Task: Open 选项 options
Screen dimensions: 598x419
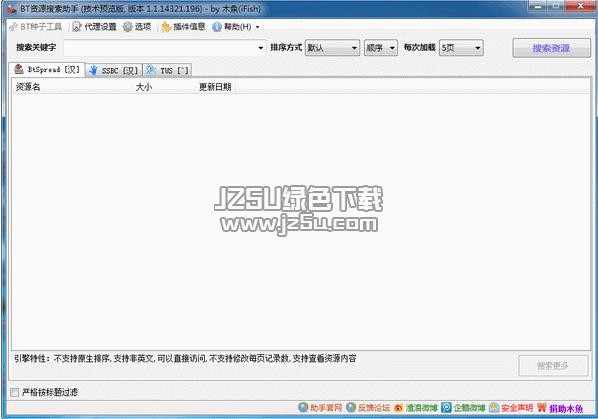Action: [x=137, y=27]
